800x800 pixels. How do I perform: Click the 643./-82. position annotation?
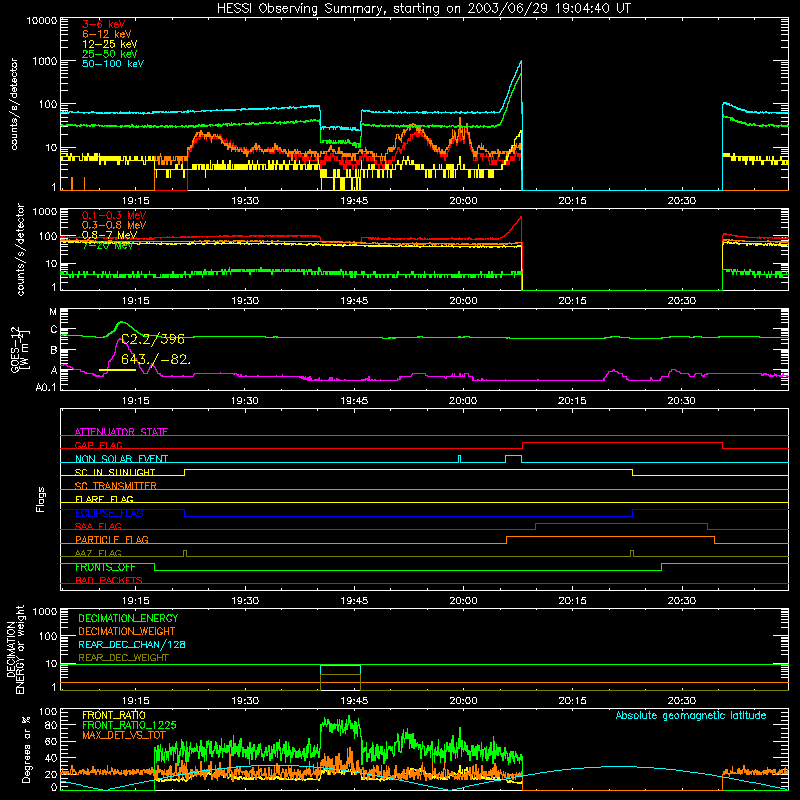[156, 360]
